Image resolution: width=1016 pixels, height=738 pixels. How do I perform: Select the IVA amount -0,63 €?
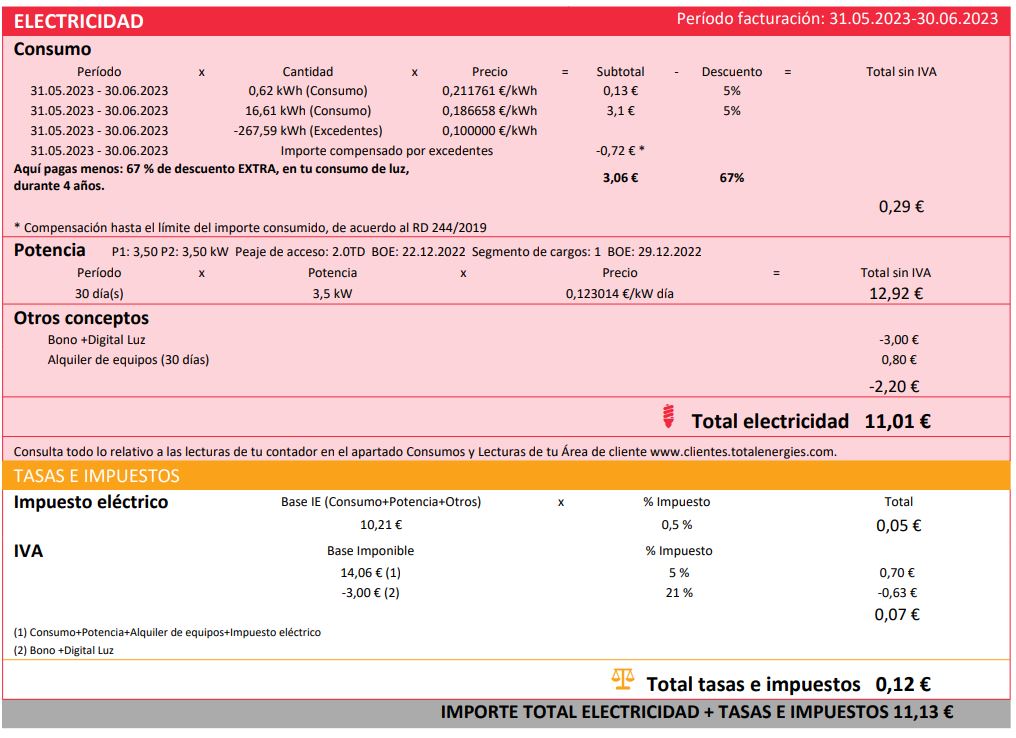point(897,593)
